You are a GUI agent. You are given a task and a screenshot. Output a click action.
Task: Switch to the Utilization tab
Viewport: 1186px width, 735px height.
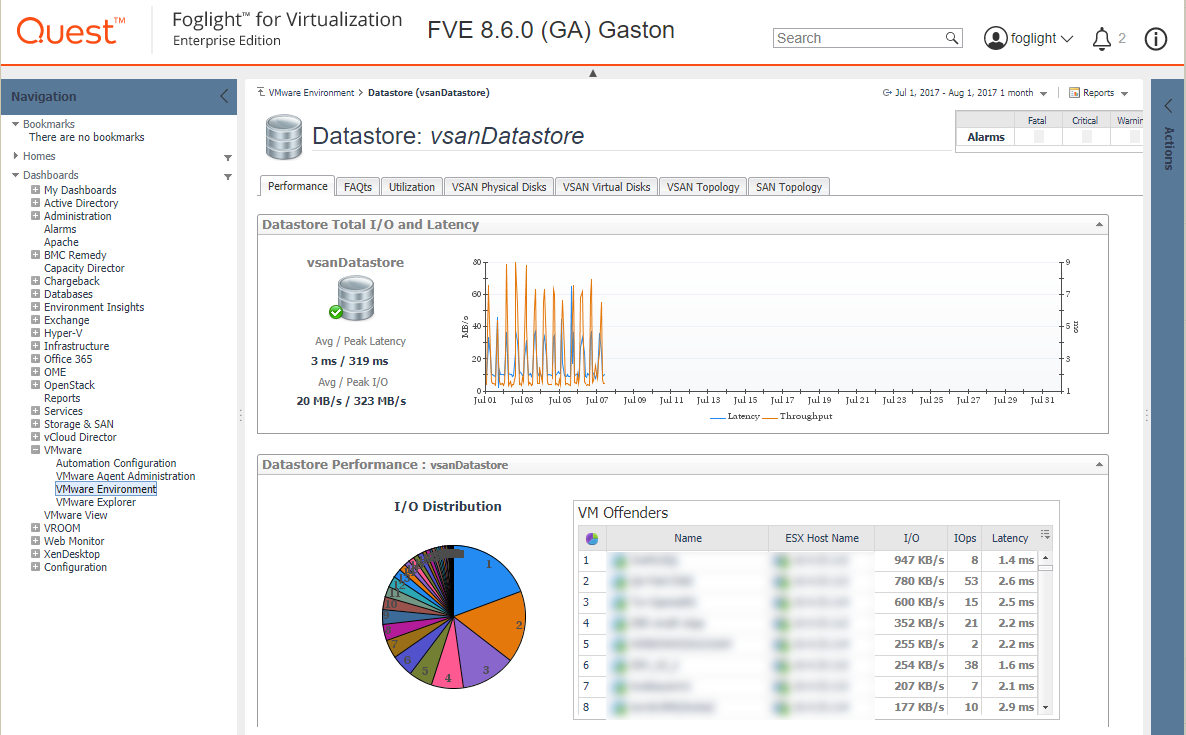411,187
